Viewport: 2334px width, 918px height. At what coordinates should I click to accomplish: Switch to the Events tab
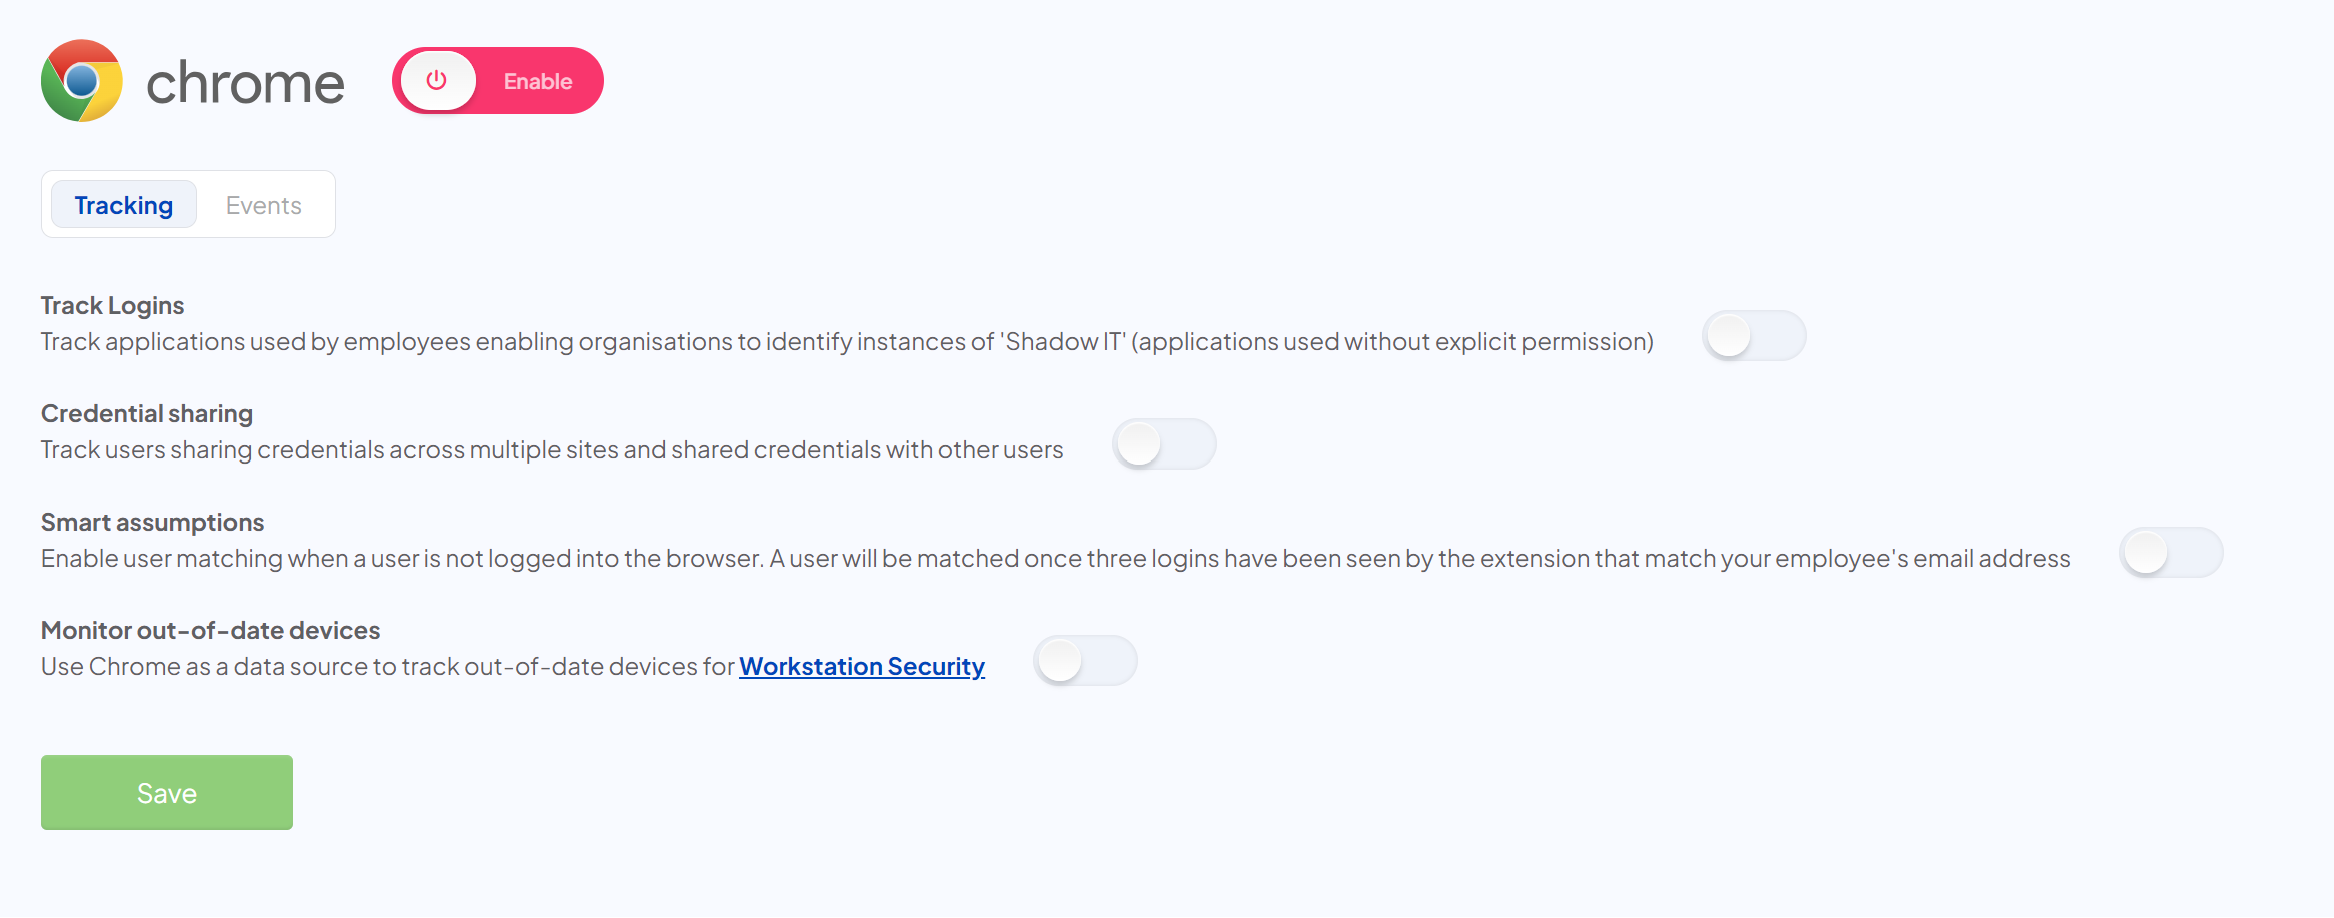pos(263,204)
